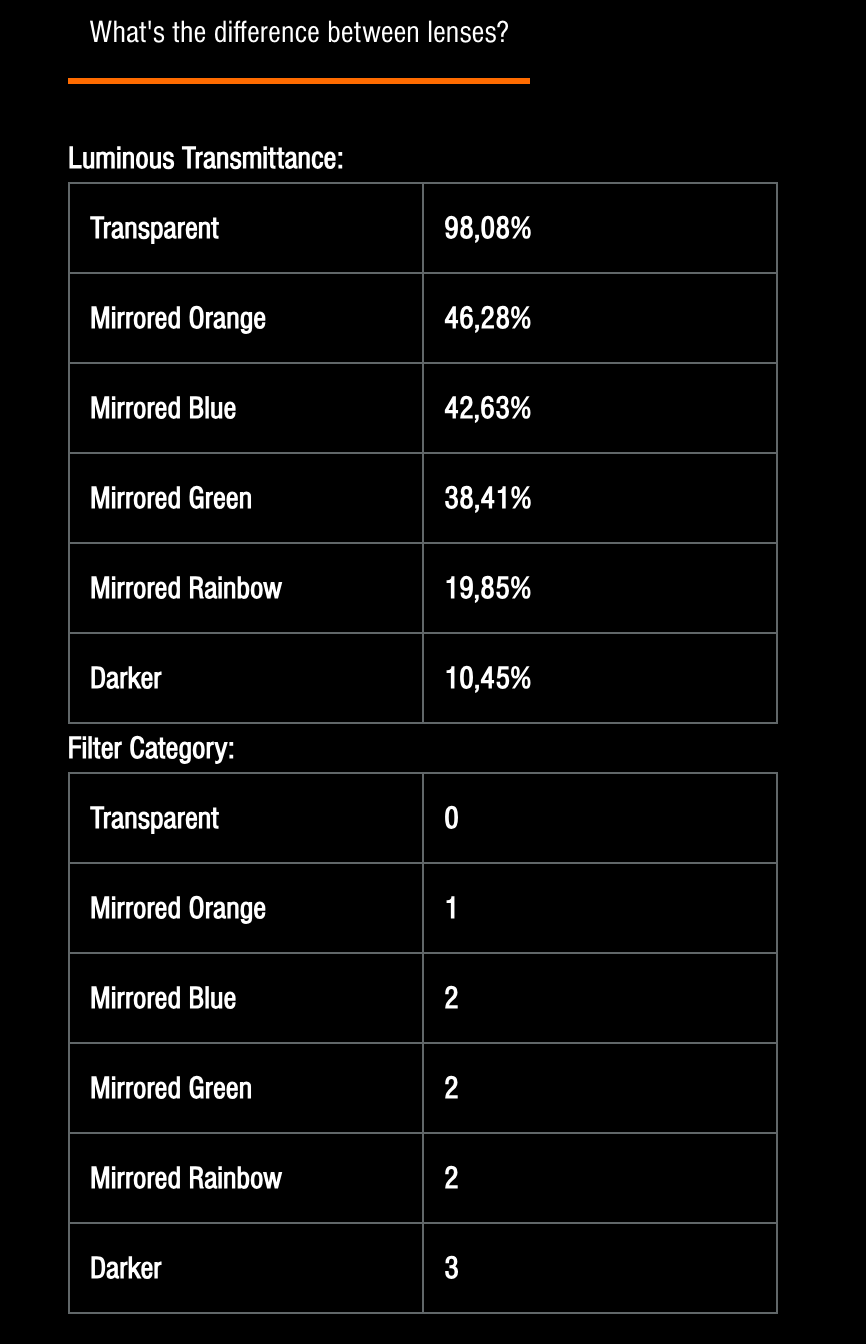Select Mirrored Orange in the Filter Category table

[x=178, y=908]
